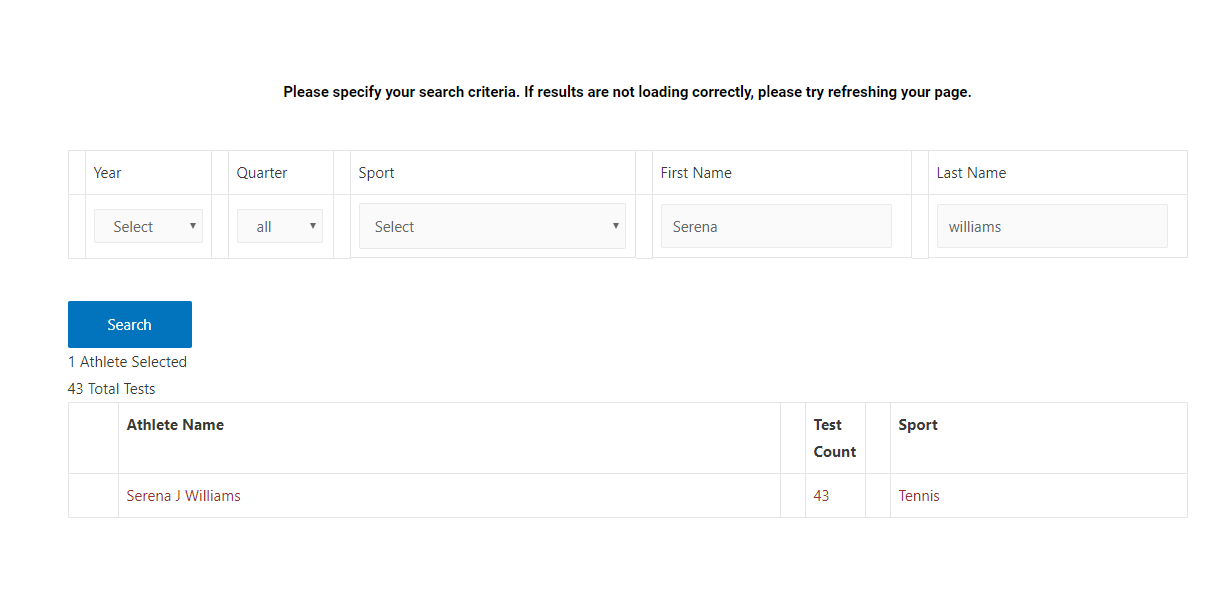
Task: Click the search criteria instruction heading
Action: 627,92
